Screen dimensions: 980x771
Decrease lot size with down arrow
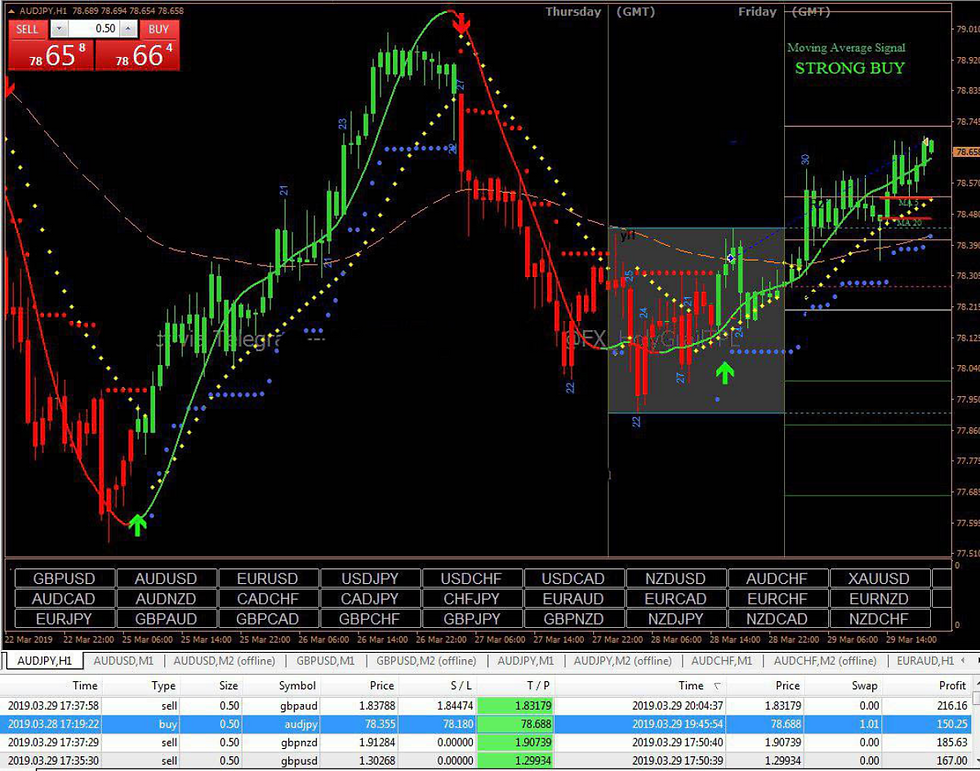click(x=59, y=29)
